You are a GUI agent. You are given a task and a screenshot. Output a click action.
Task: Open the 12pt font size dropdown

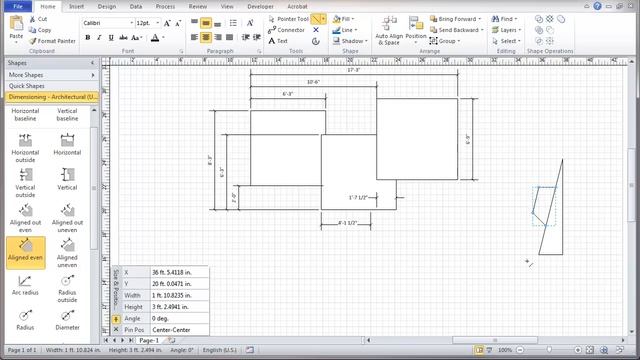click(158, 23)
